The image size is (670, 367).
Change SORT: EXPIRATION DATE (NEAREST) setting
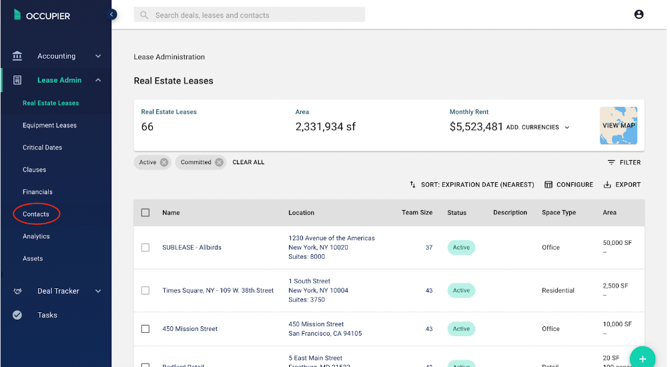477,185
